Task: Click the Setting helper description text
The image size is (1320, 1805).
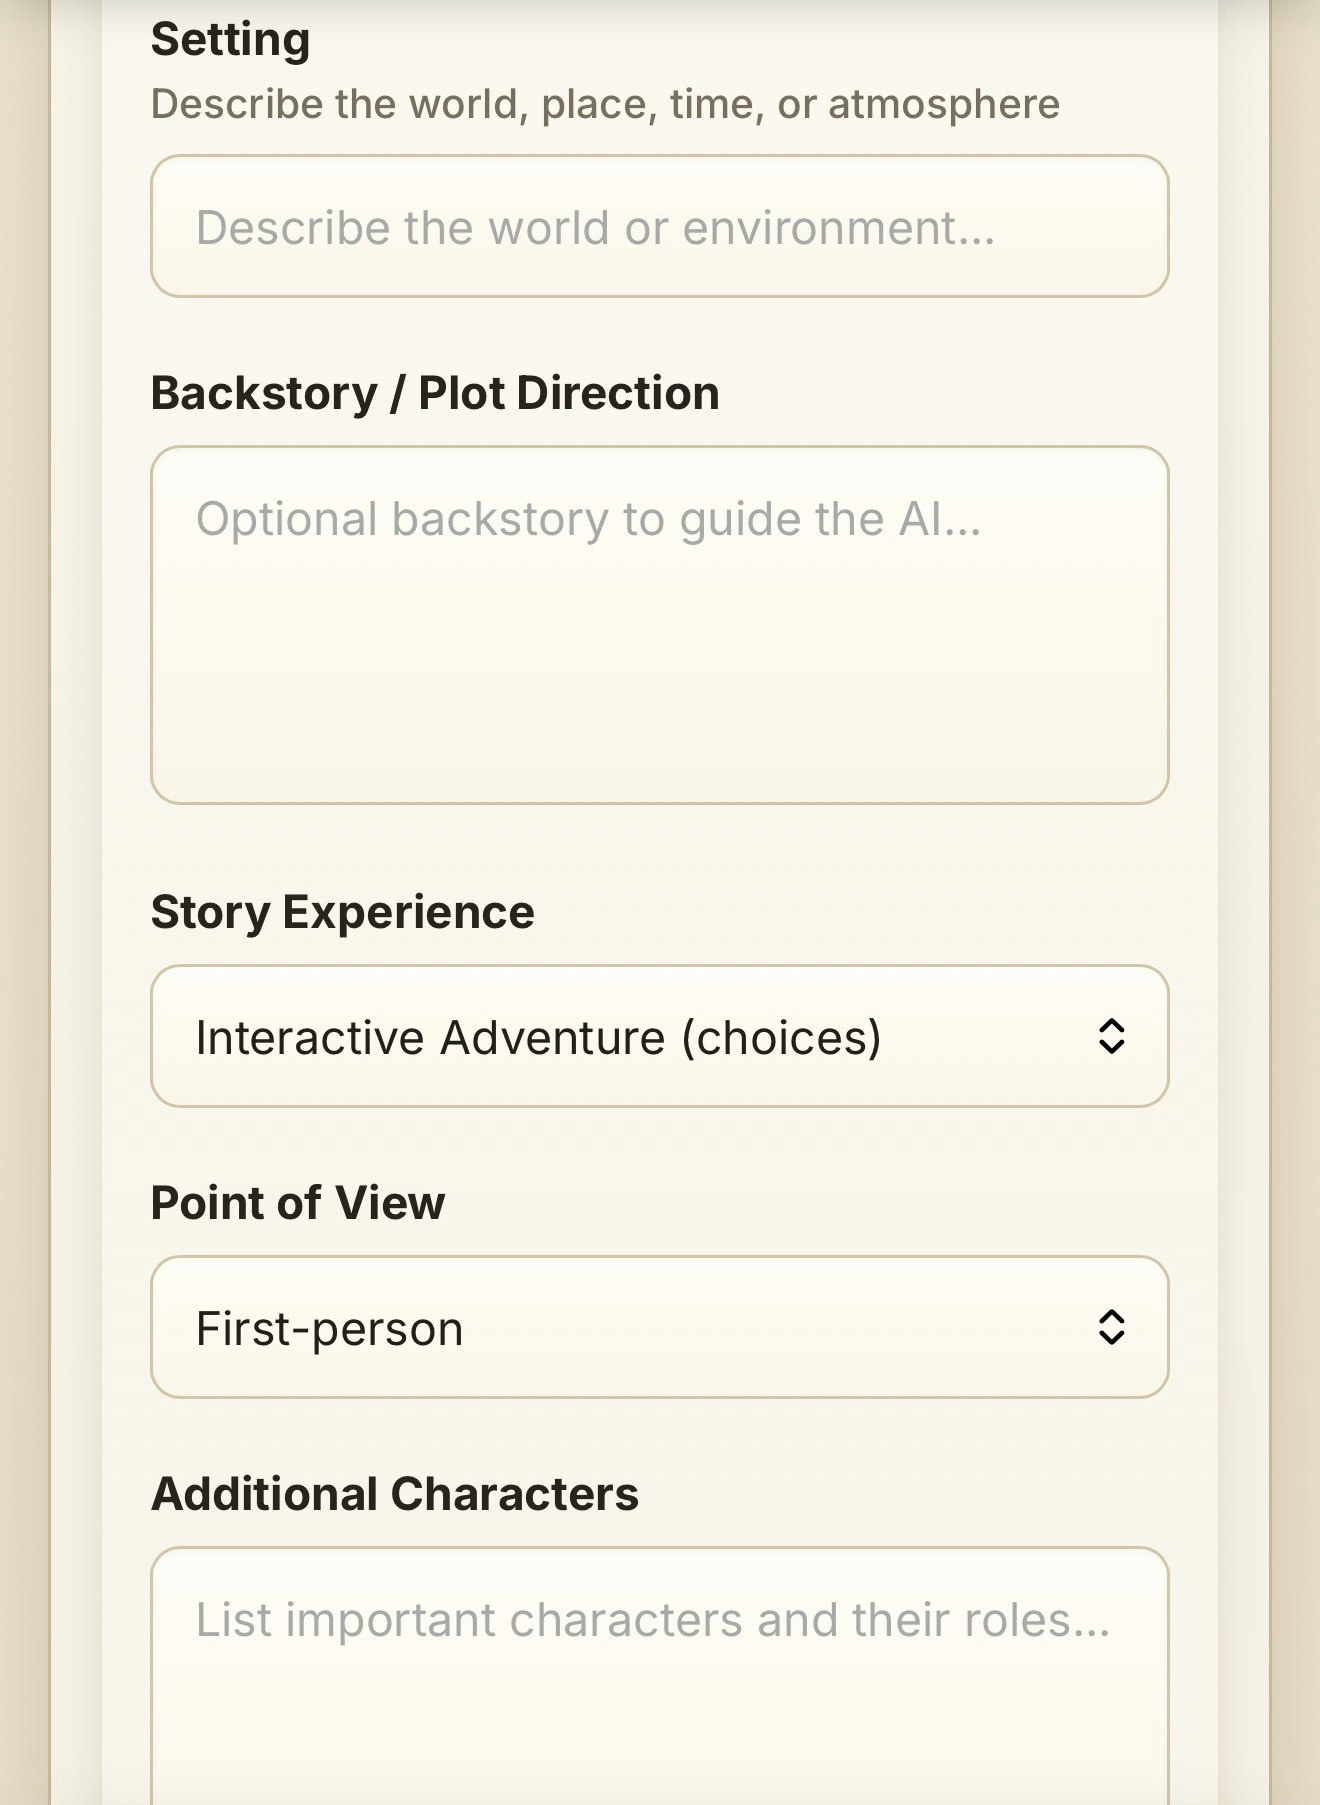Action: [x=604, y=104]
